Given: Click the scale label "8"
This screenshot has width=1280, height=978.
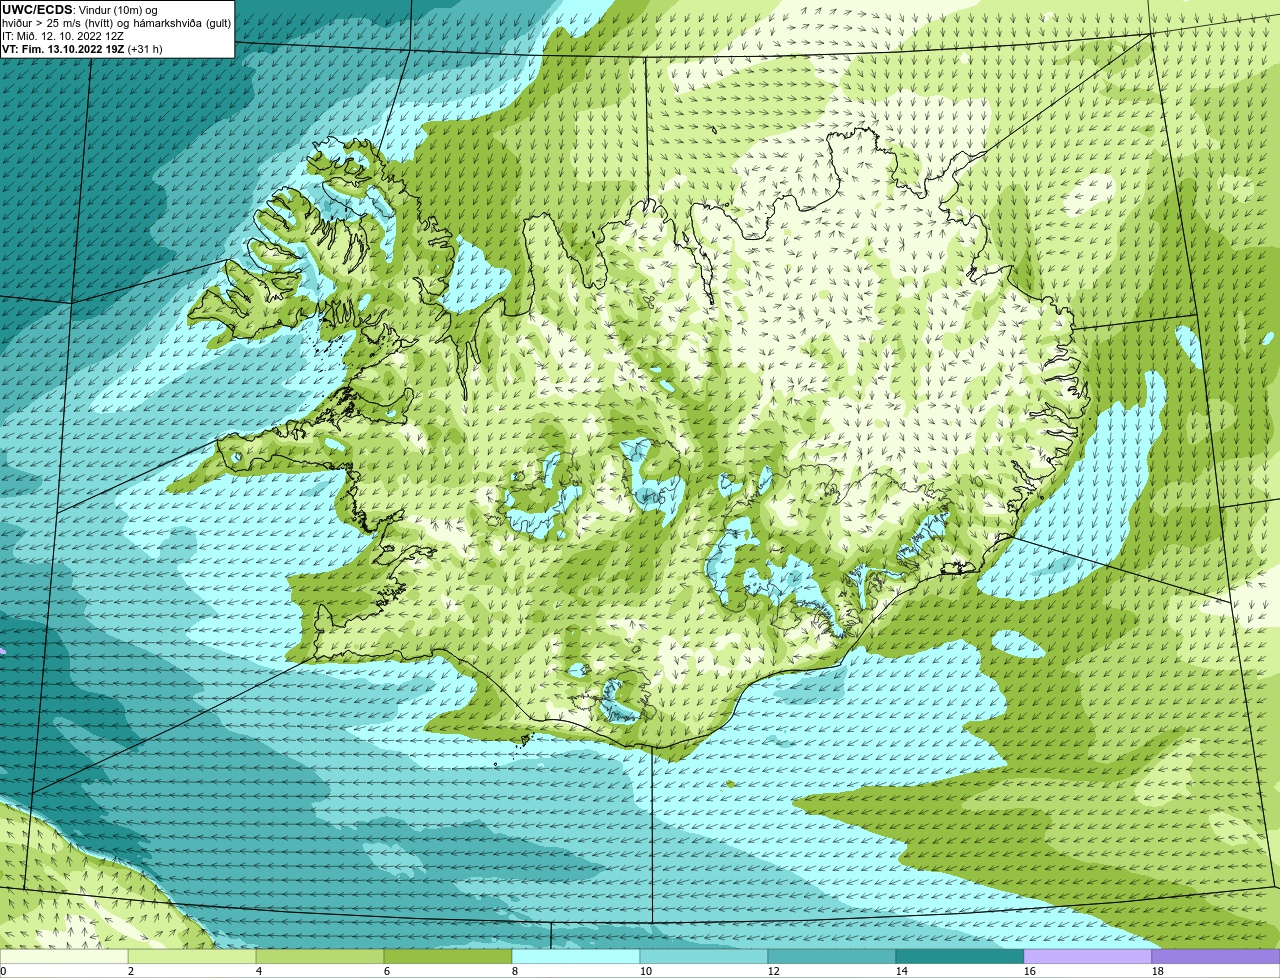Looking at the screenshot, I should coord(515,971).
